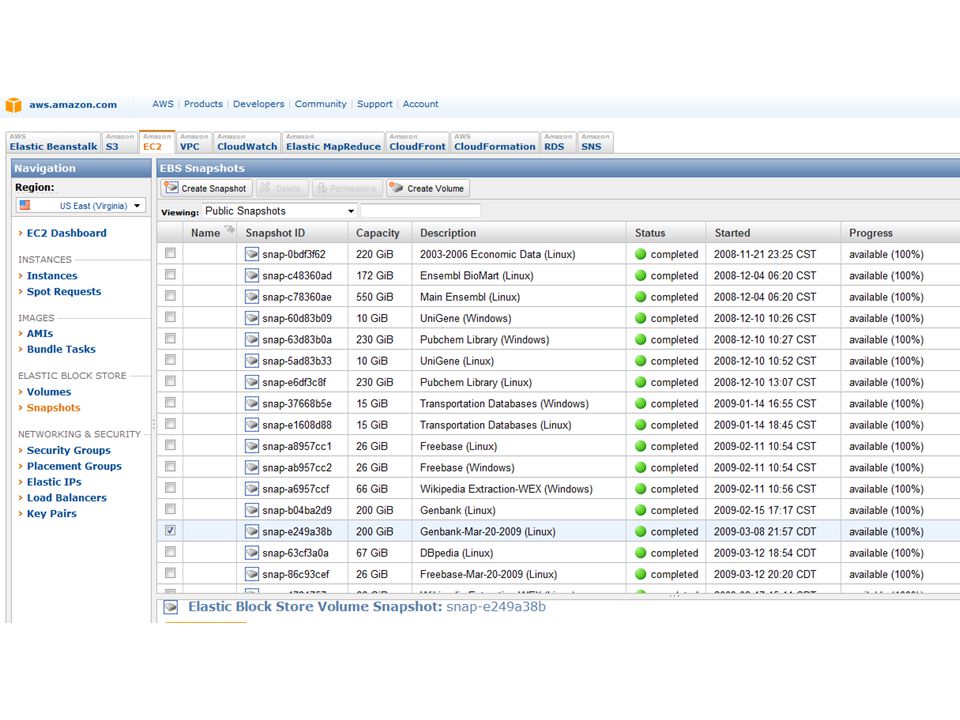
Task: Check the box for snap-0bdf3f62
Action: click(170, 253)
